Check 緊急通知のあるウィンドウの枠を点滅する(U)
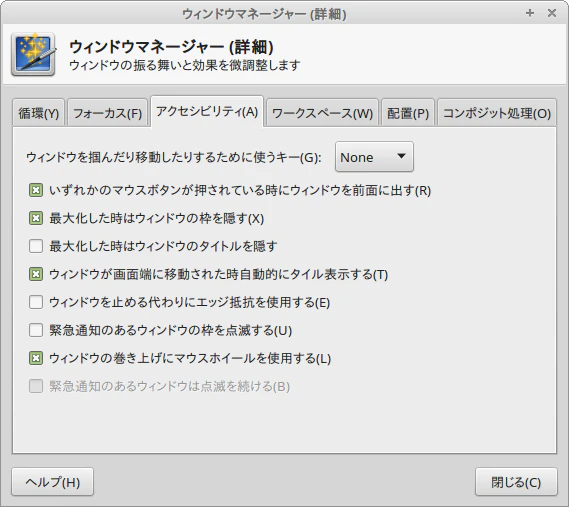Screen dimensions: 569x507 click(36, 330)
